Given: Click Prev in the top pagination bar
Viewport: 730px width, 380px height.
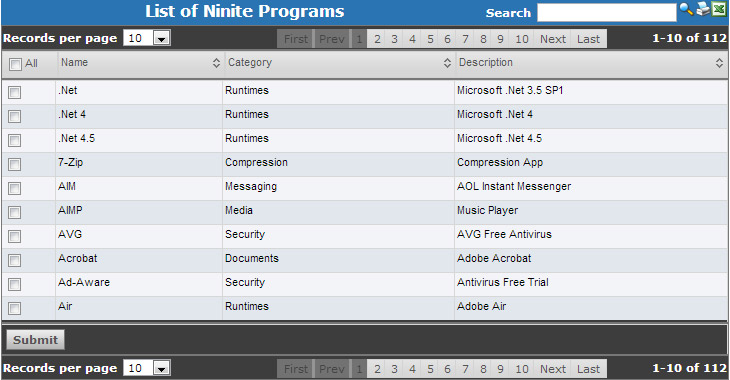Looking at the screenshot, I should (x=332, y=39).
